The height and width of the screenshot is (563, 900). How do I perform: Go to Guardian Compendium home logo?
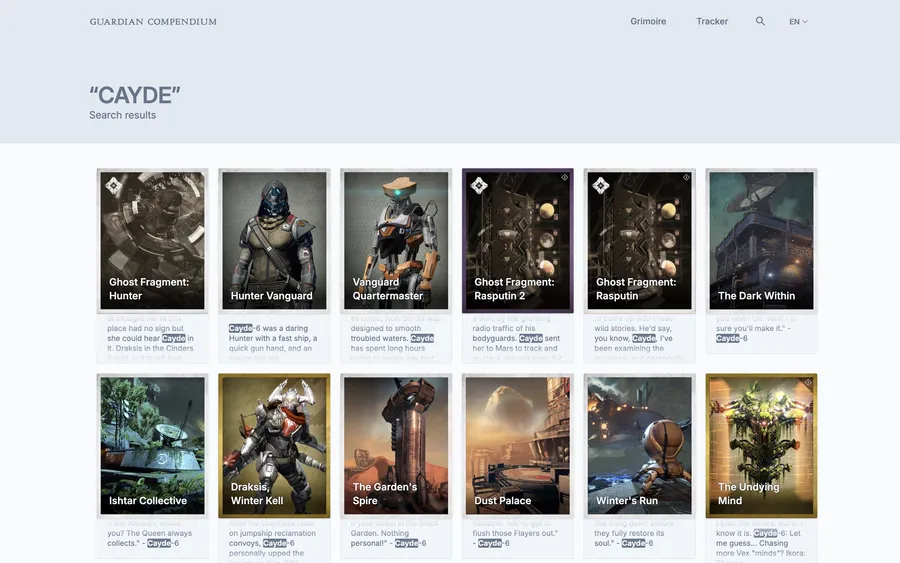153,22
